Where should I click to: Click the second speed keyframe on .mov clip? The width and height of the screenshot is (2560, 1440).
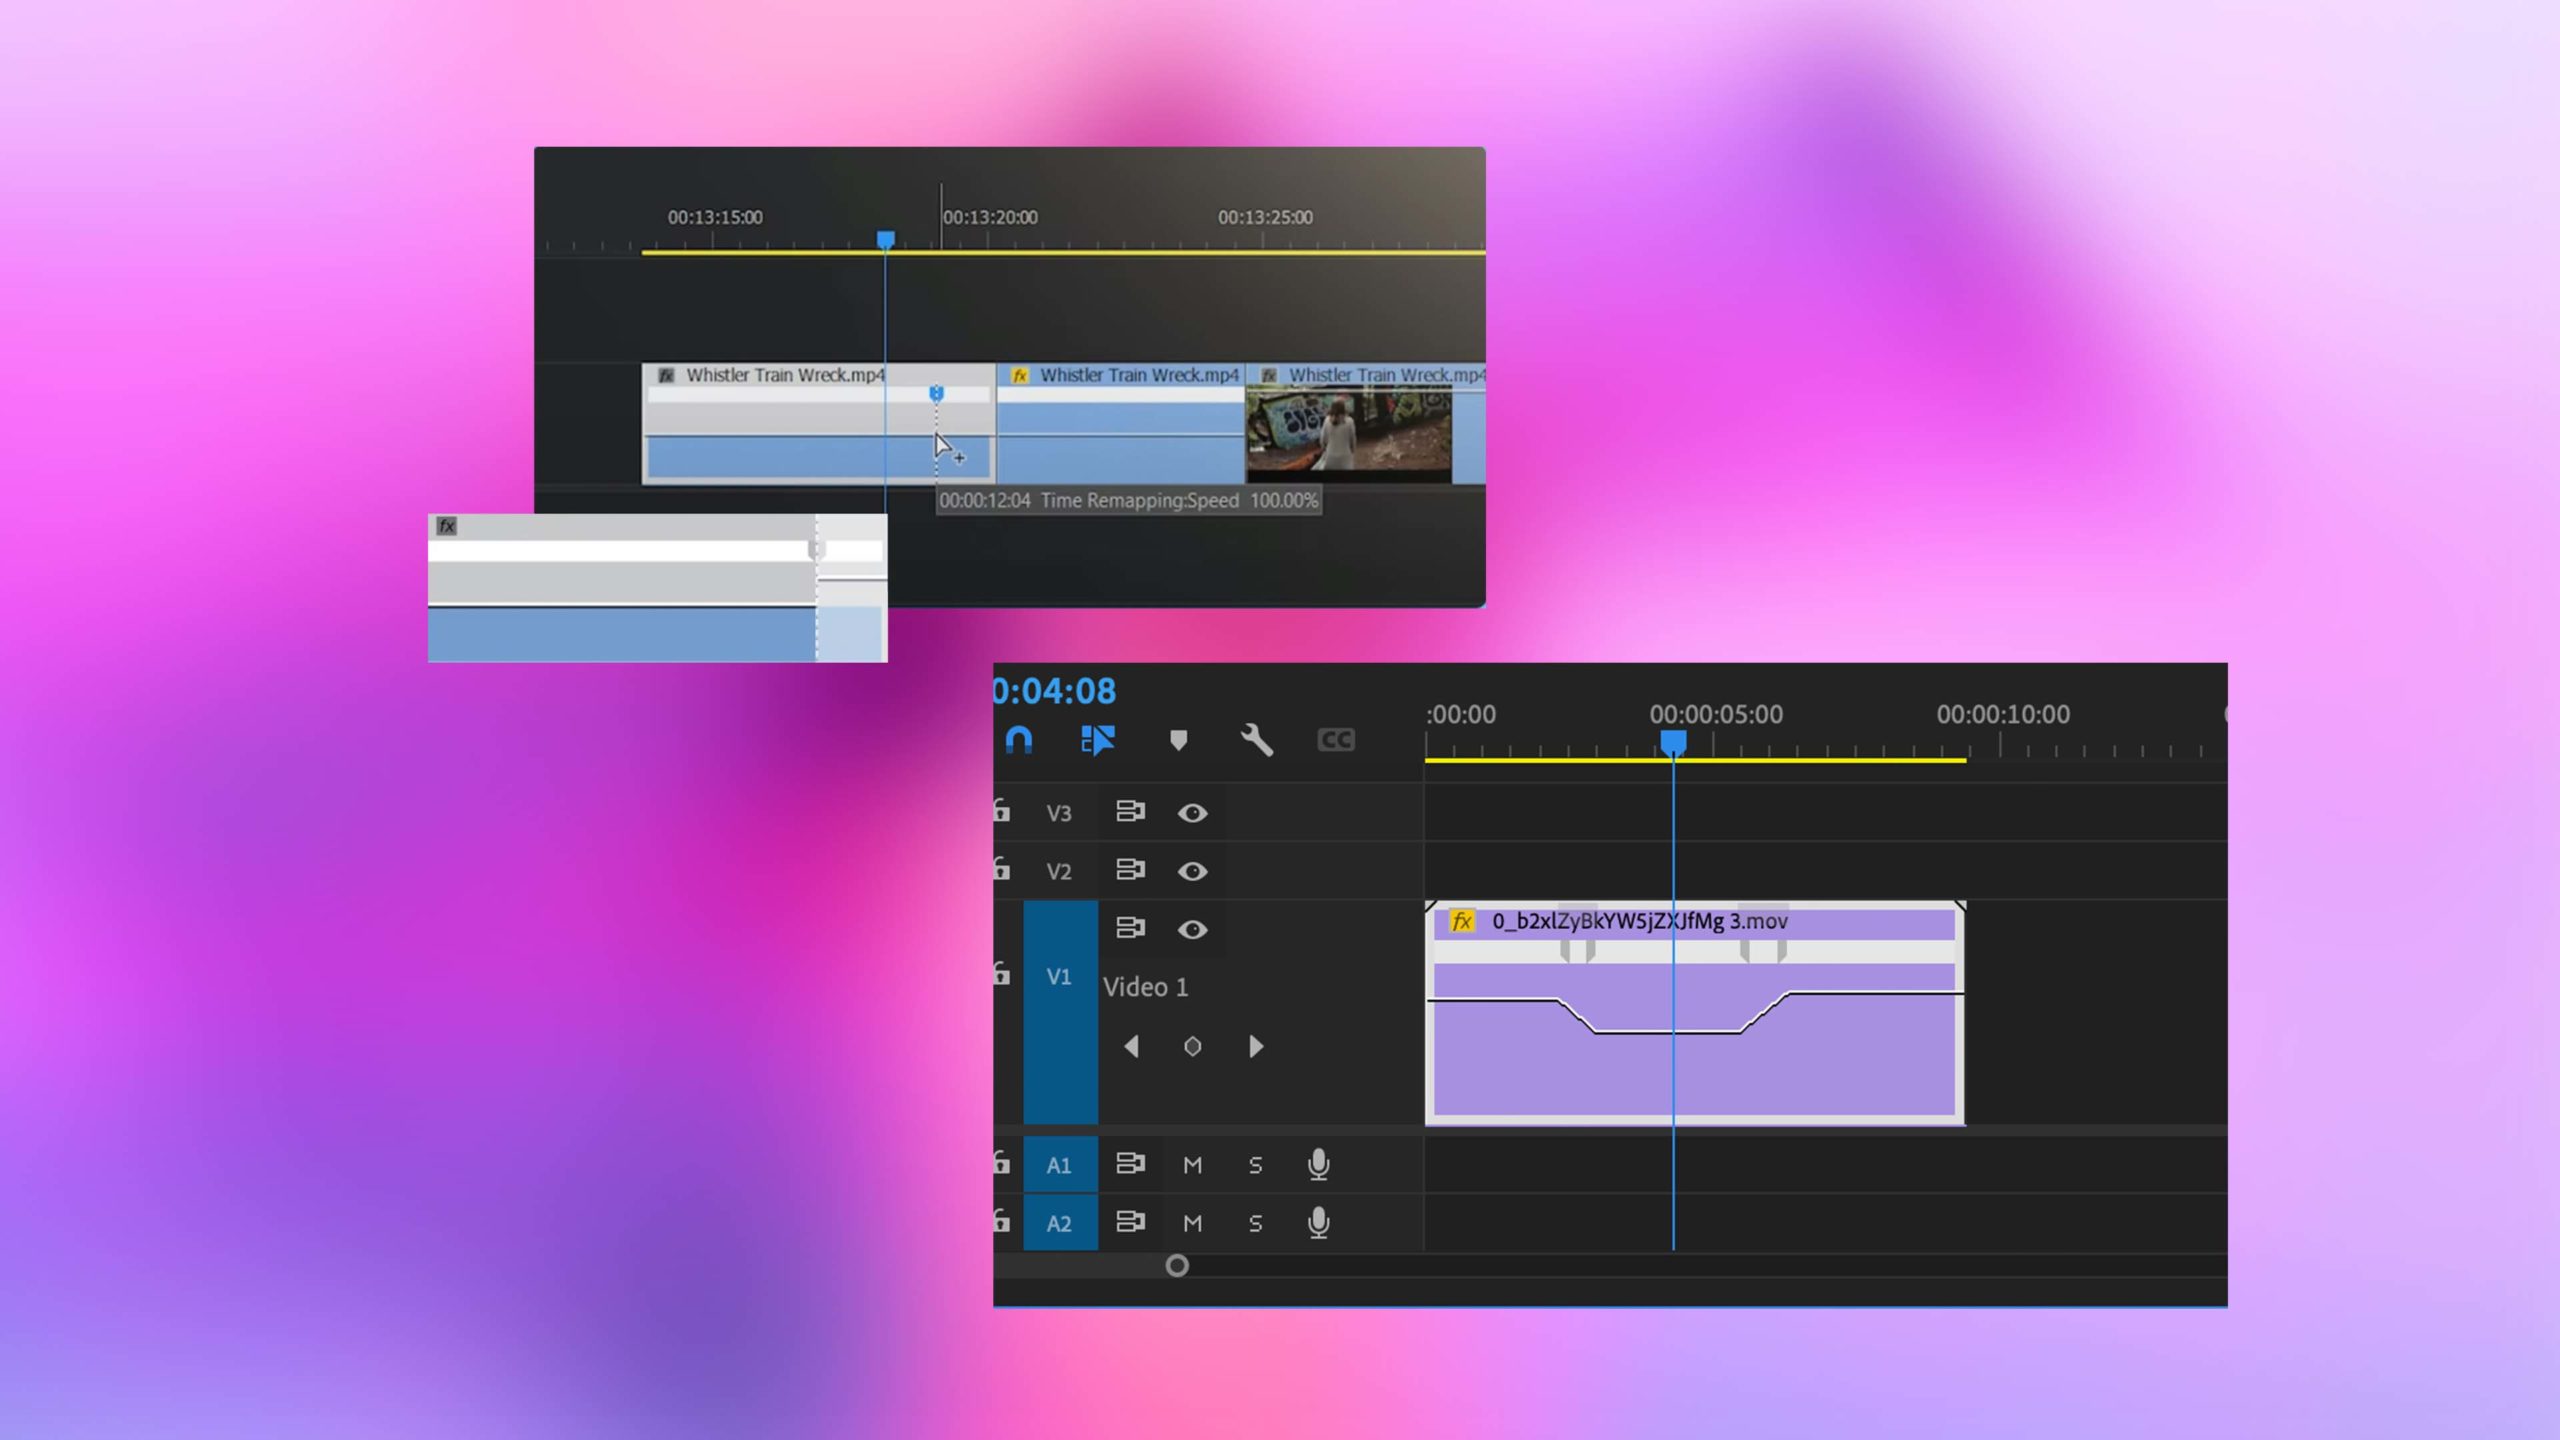click(1763, 951)
